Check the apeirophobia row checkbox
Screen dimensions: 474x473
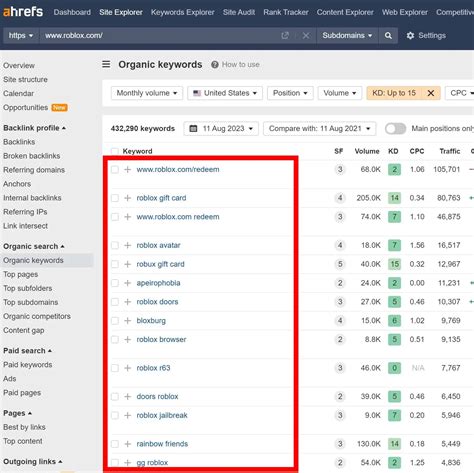click(115, 283)
